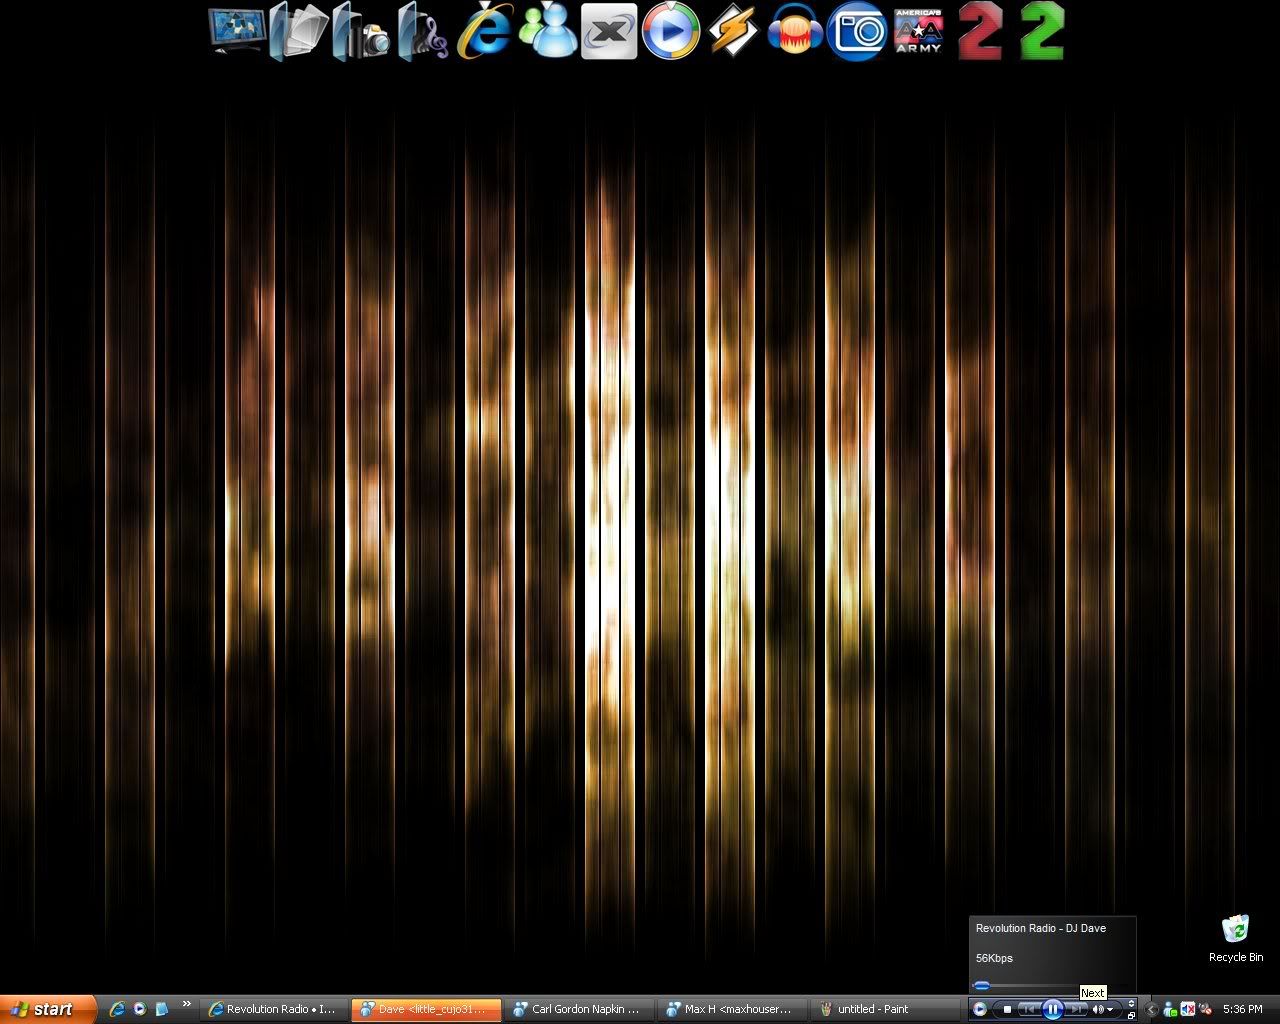
Task: Select the Recycle Bin desktop icon
Action: [1236, 938]
